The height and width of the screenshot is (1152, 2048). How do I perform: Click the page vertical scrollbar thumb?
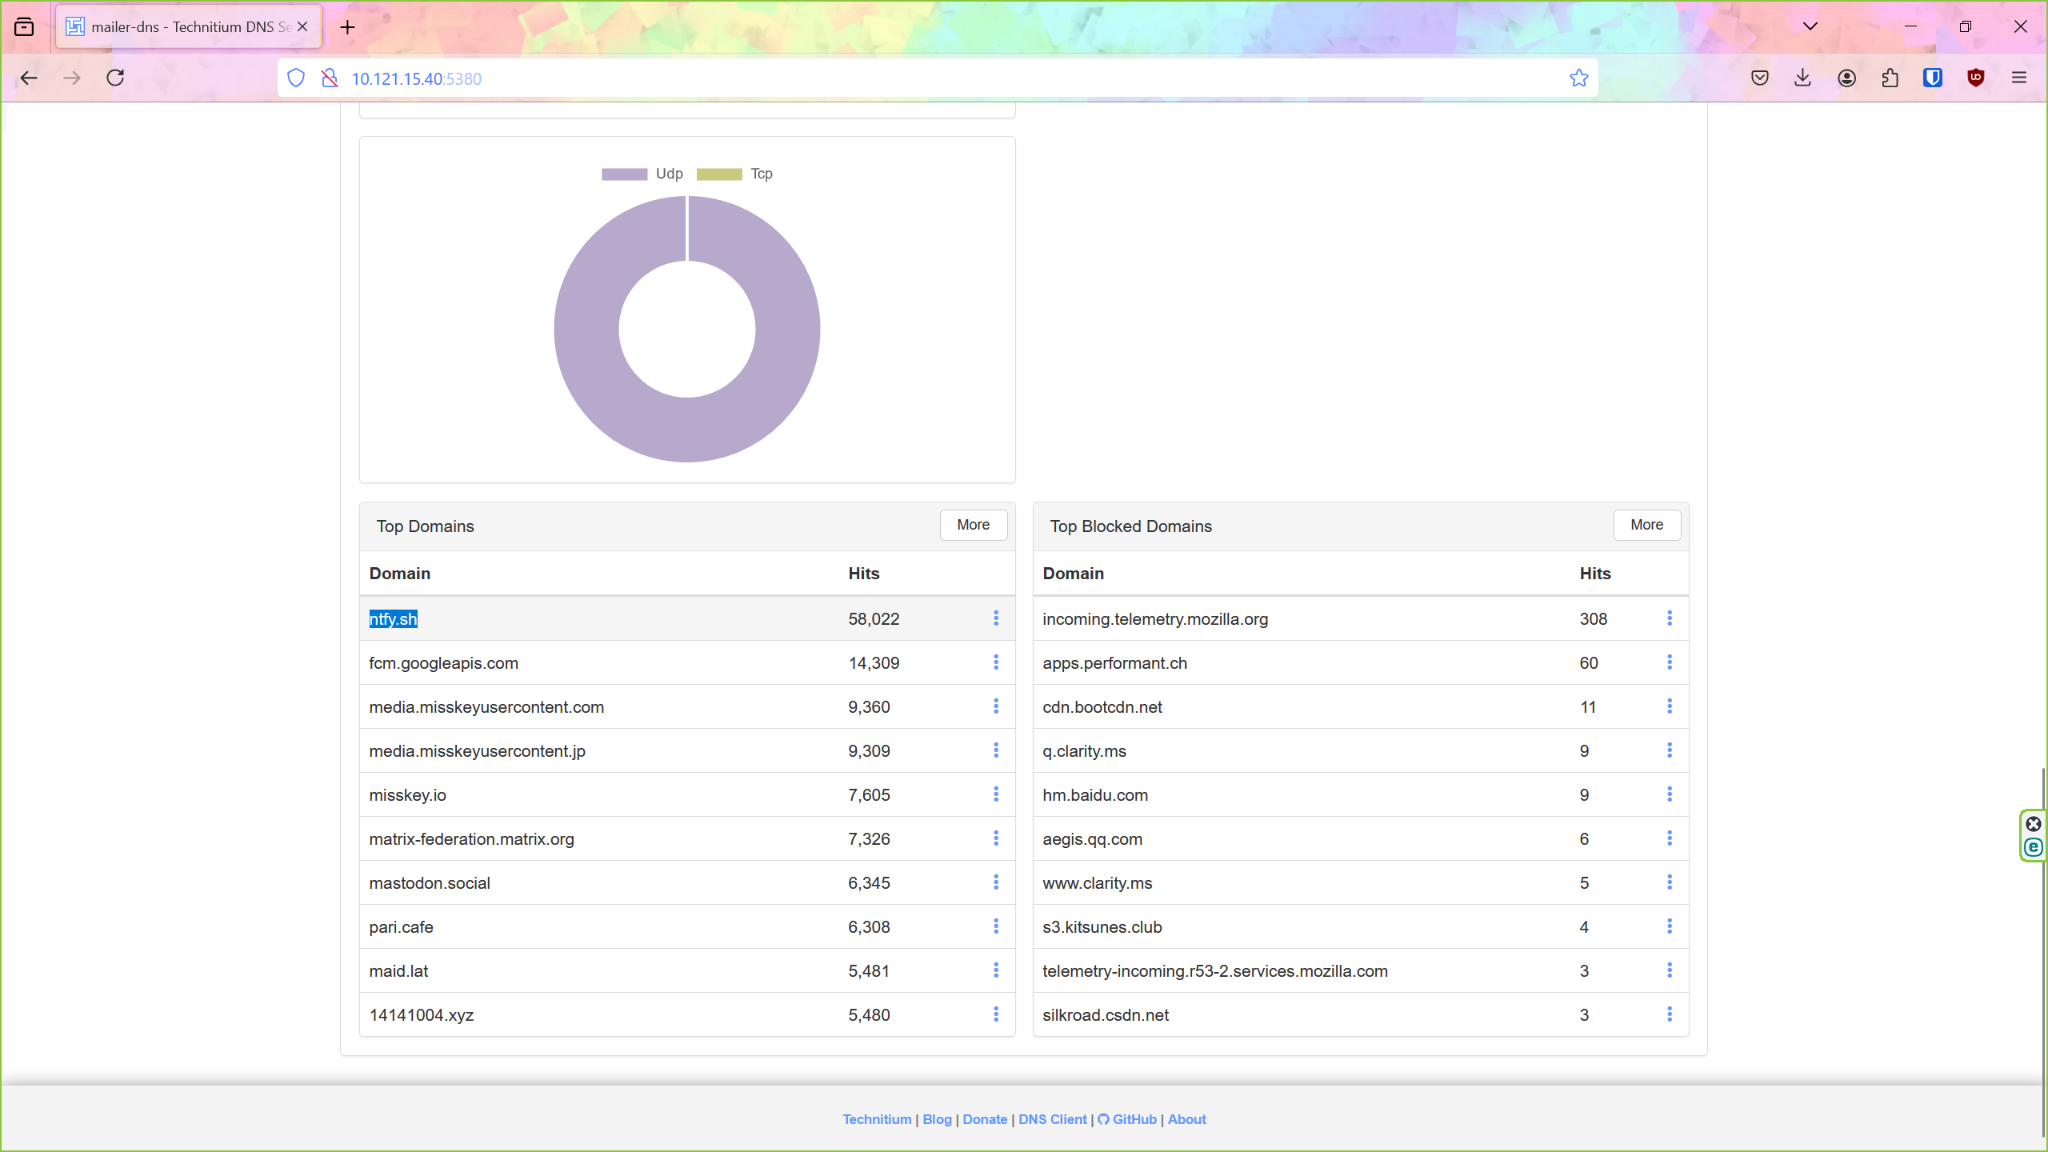coord(2043,952)
